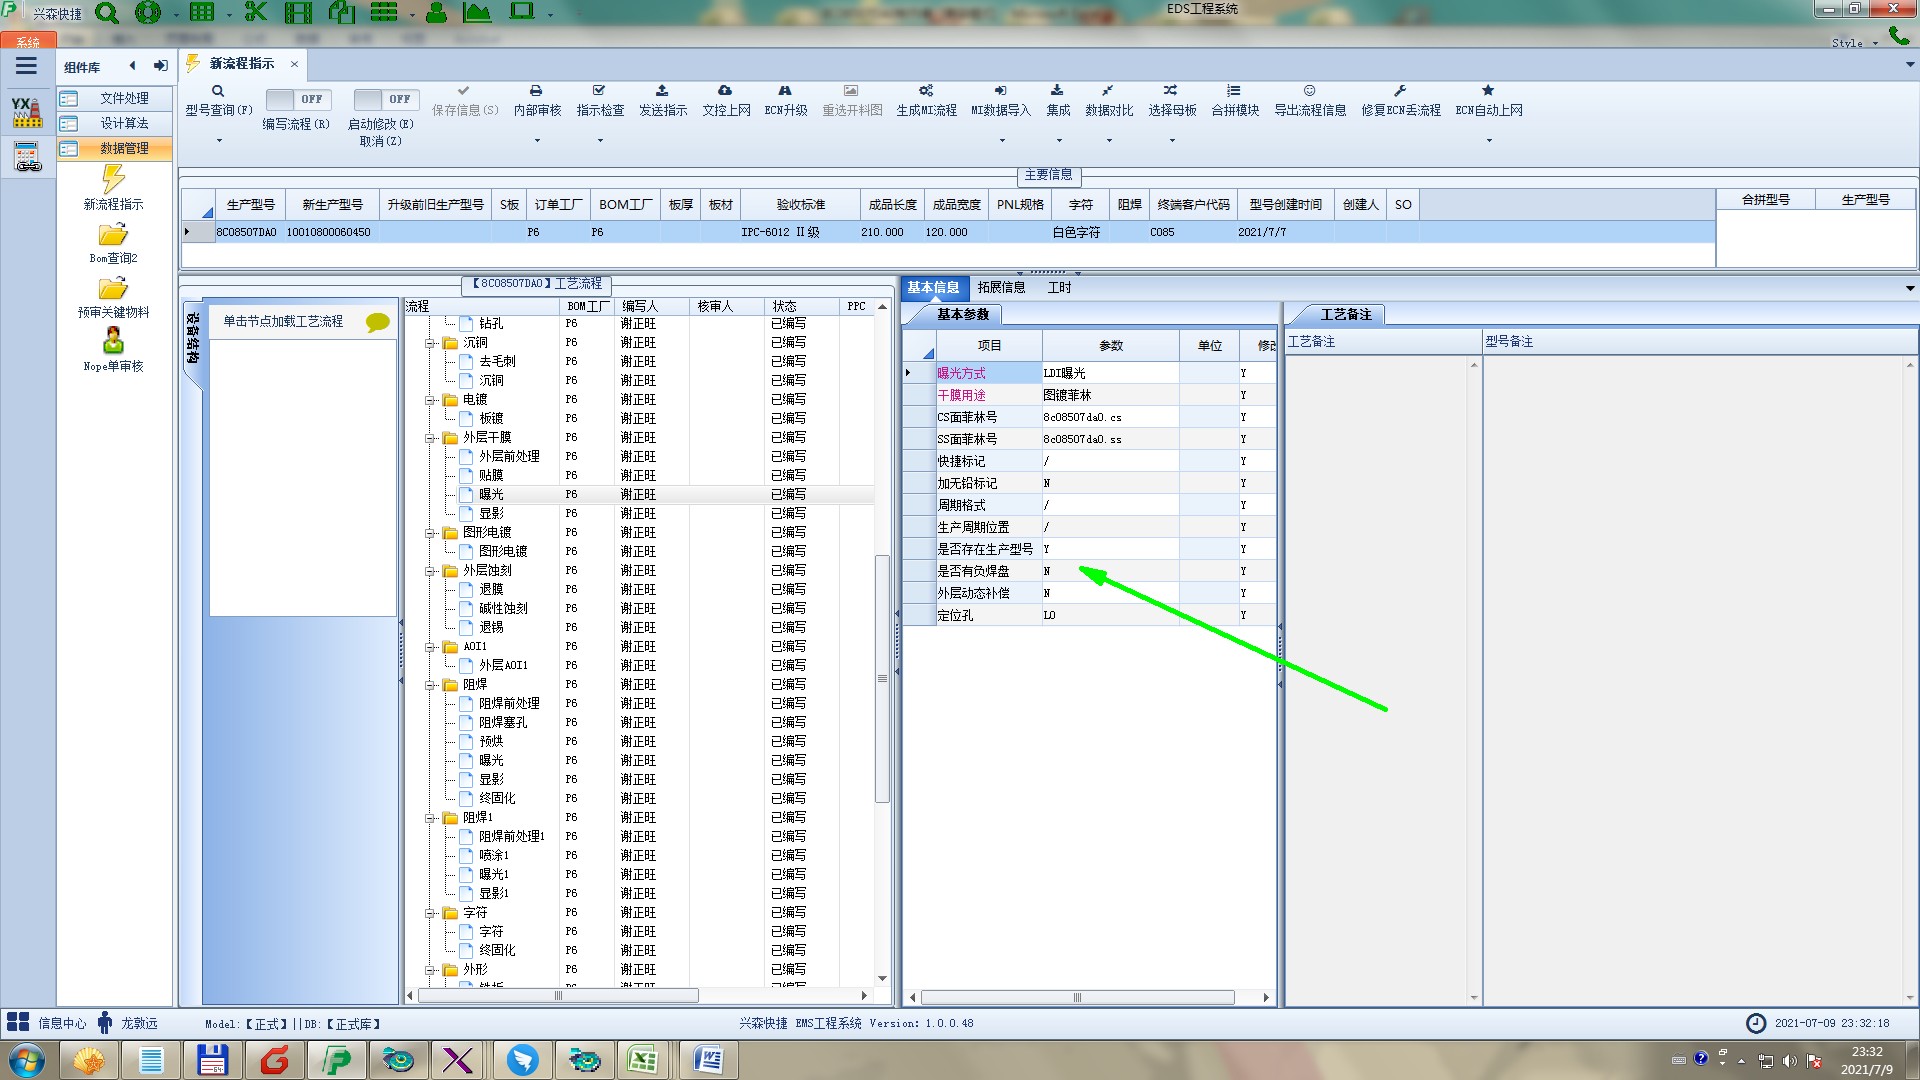Collapse the 外层蚀刻 tree folder

tap(430, 571)
